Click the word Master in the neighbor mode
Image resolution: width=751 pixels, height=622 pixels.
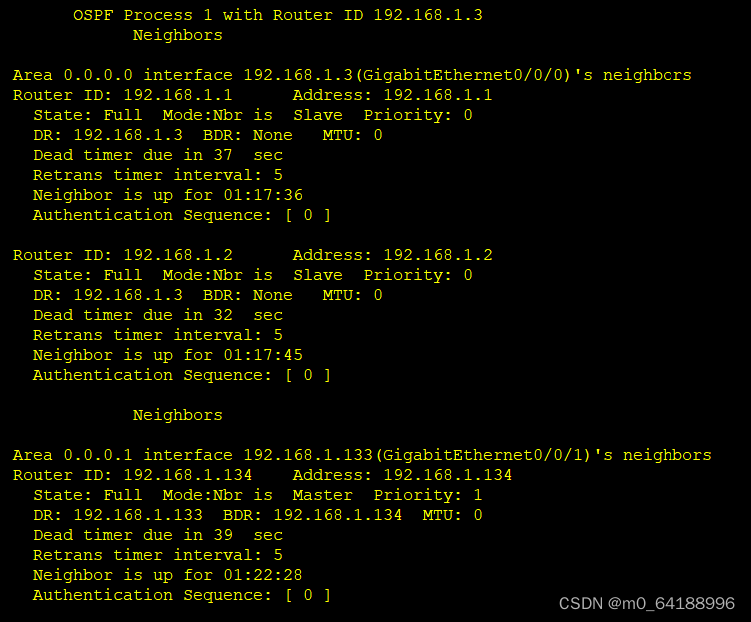(322, 495)
